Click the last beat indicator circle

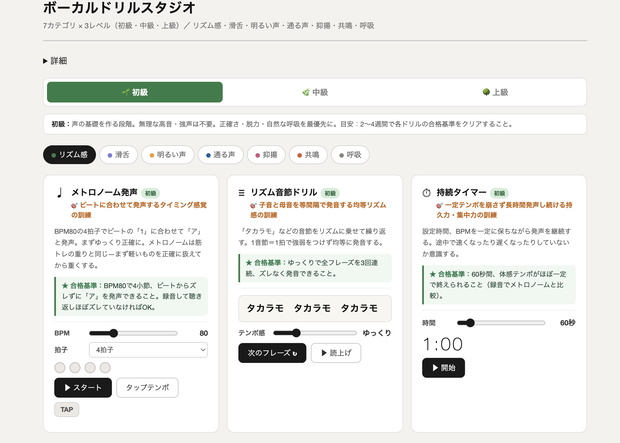click(105, 368)
